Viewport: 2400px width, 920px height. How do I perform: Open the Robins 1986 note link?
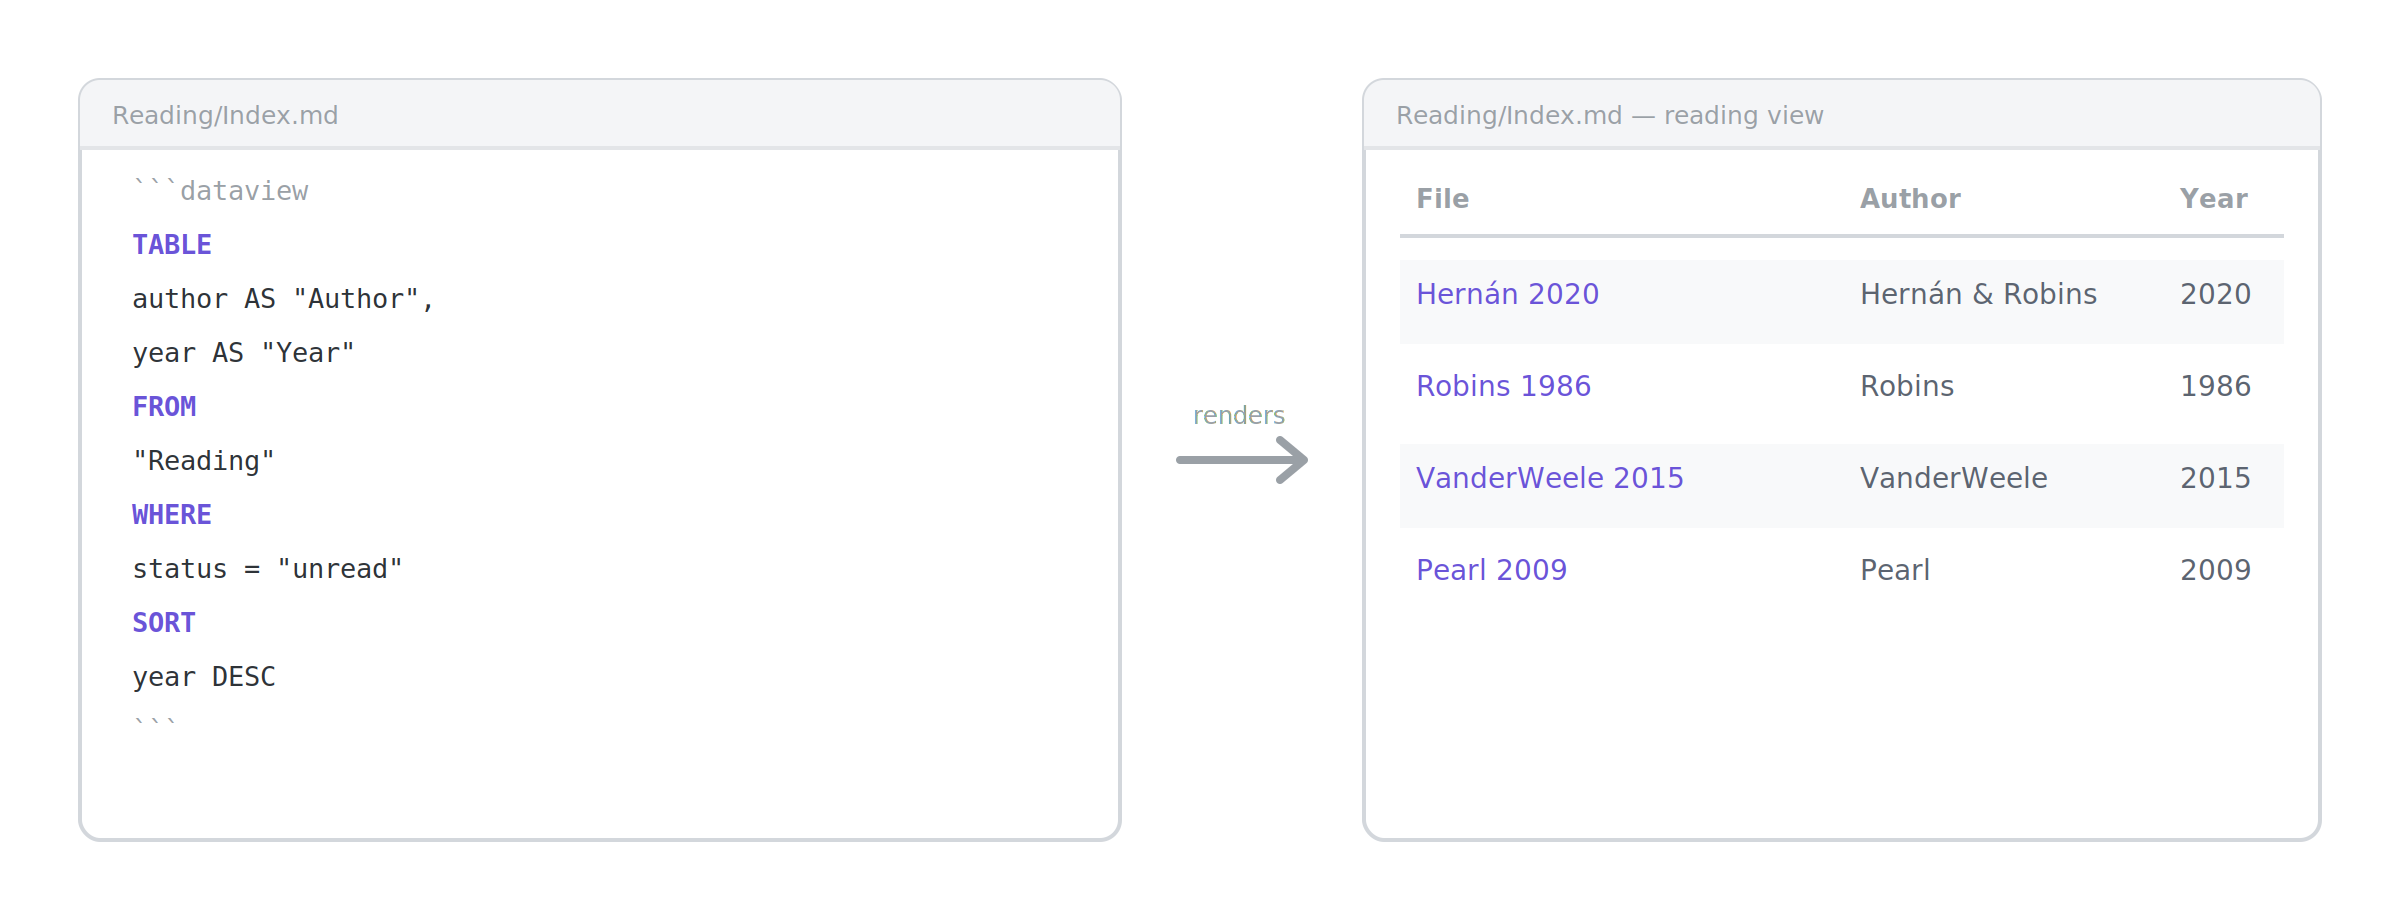[1503, 386]
